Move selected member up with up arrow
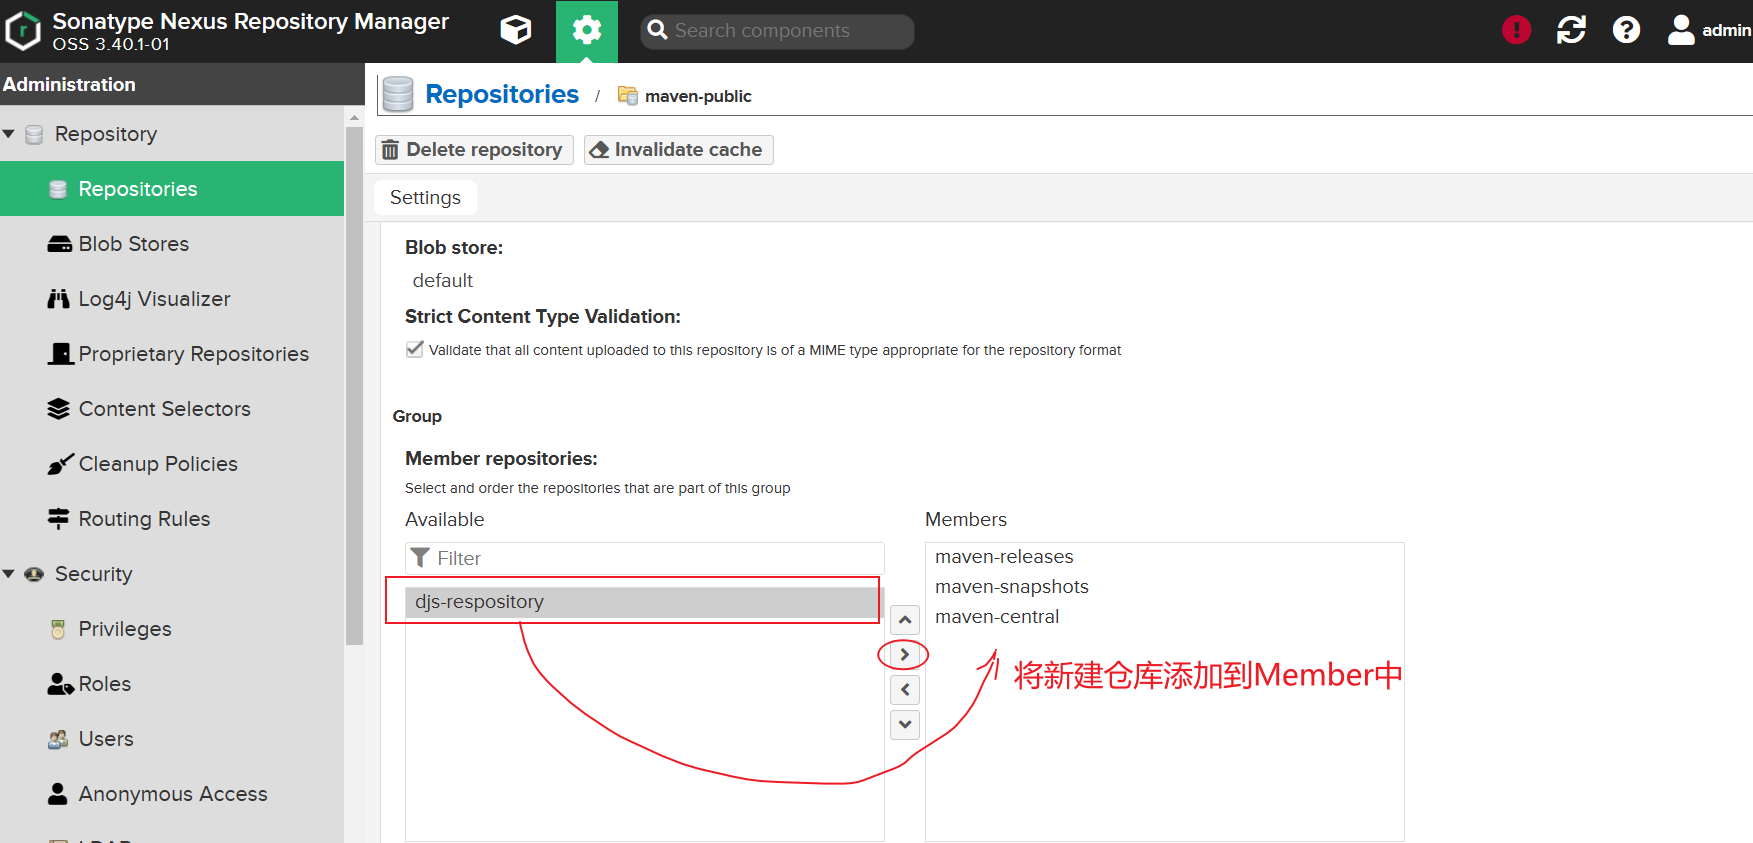 click(905, 620)
